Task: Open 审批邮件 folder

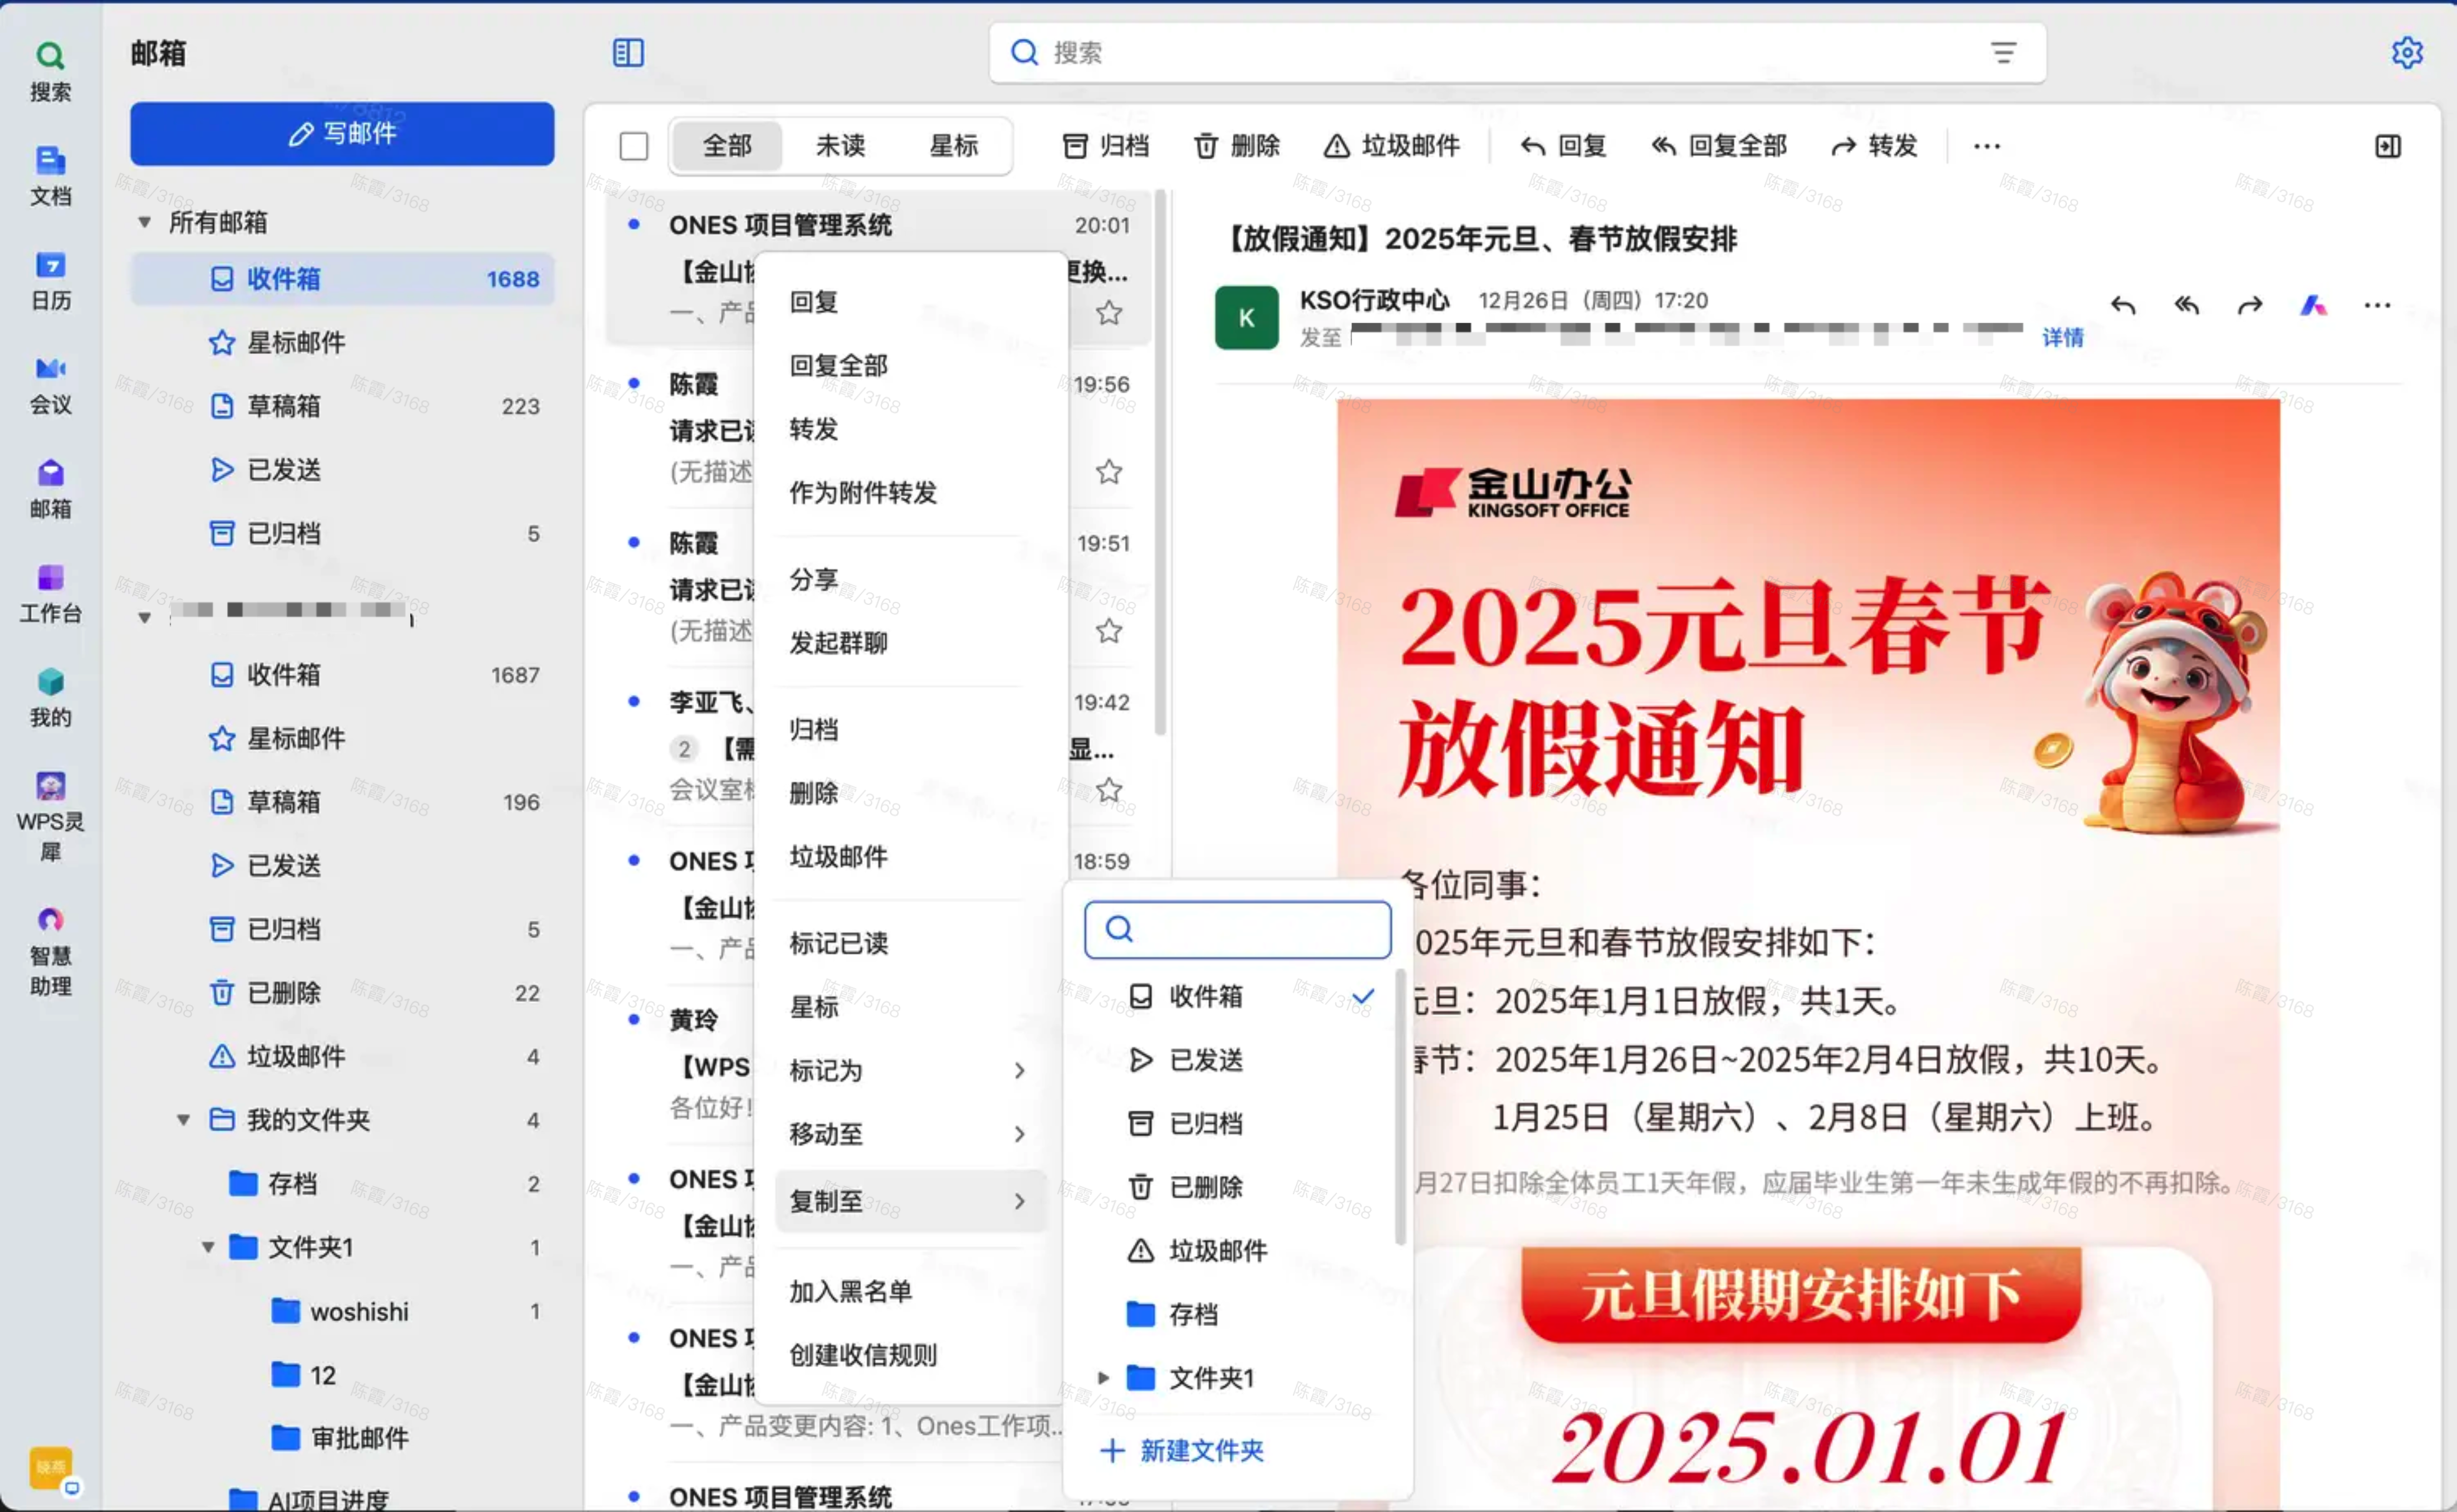Action: pos(342,1438)
